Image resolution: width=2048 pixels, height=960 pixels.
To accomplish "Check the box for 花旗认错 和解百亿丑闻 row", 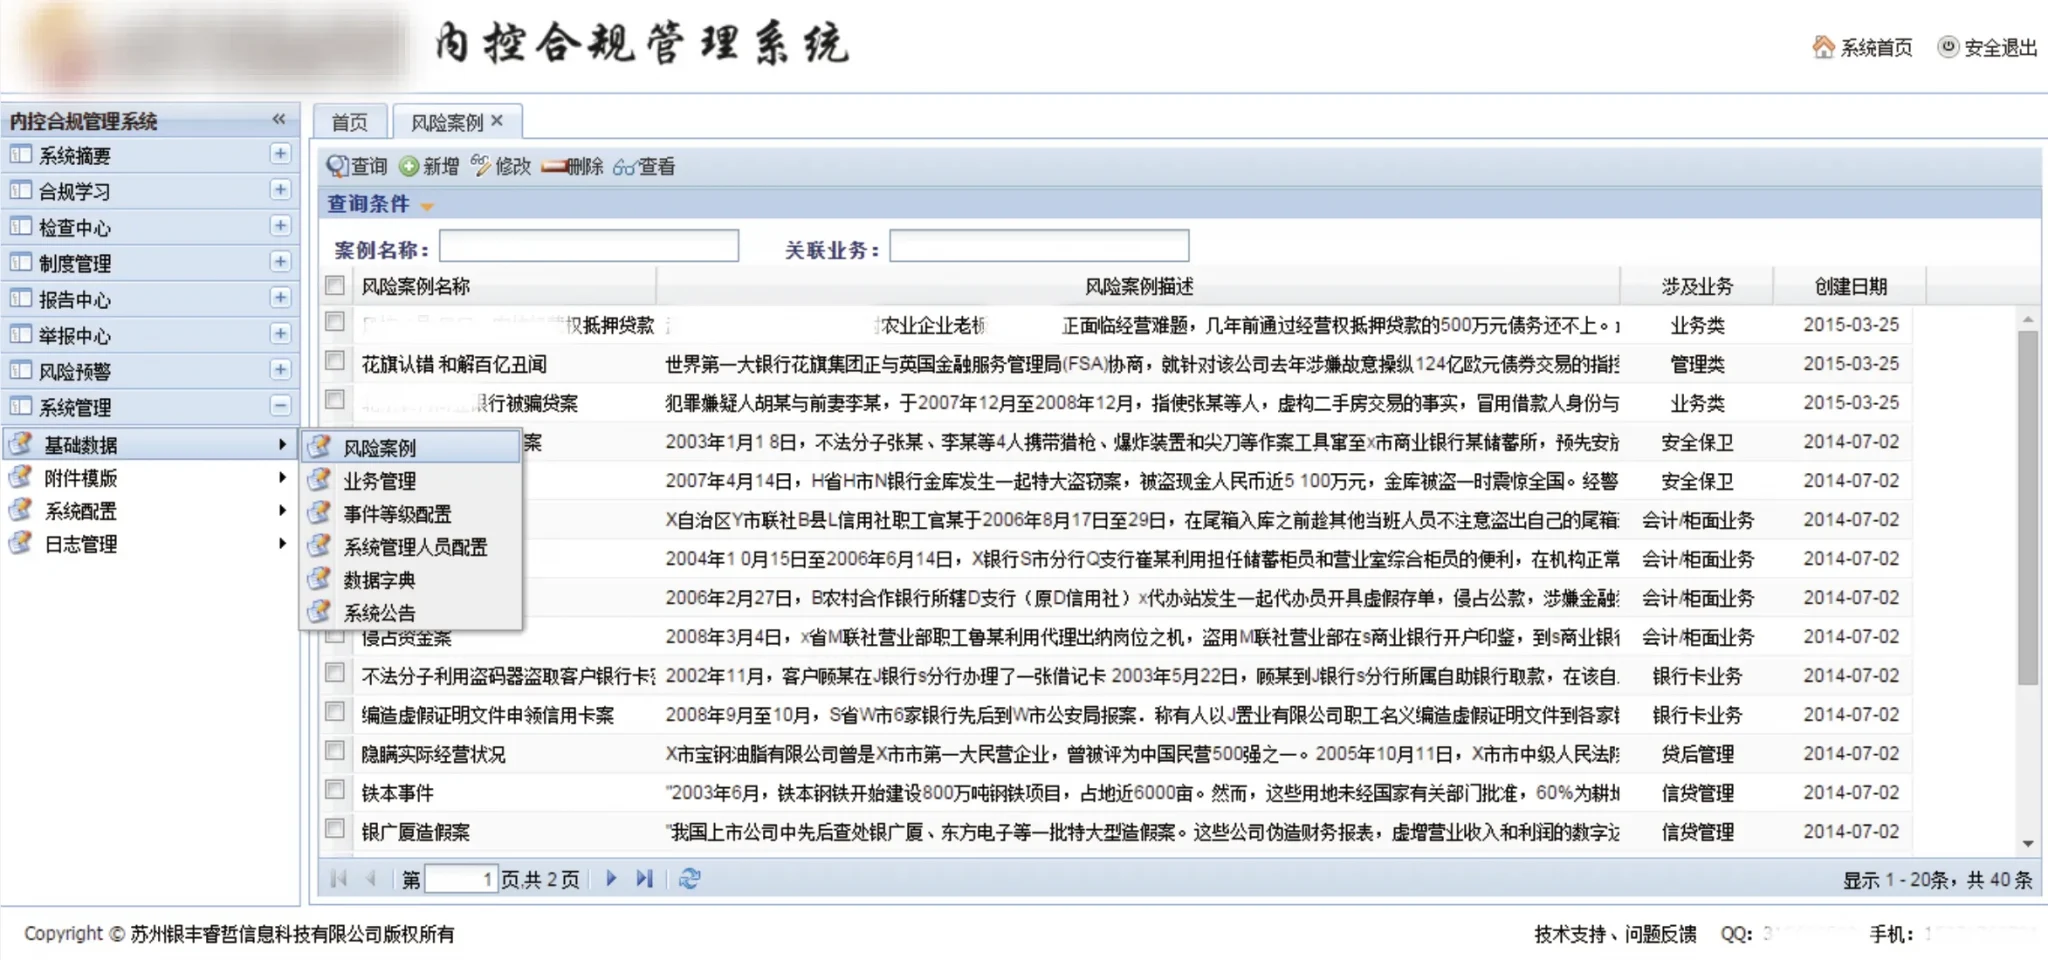I will click(335, 361).
